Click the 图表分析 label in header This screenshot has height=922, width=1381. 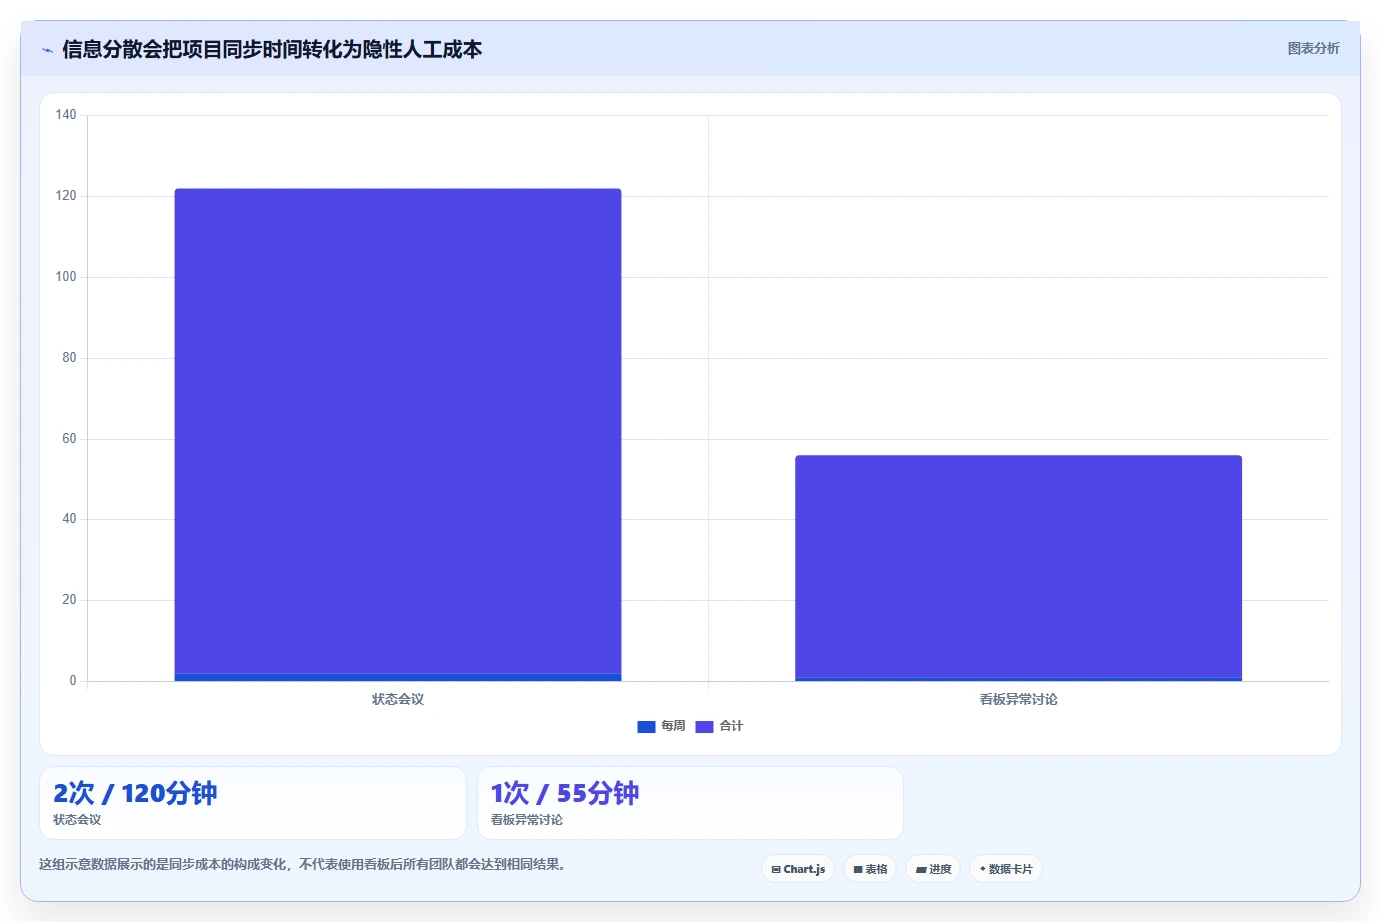(1313, 48)
